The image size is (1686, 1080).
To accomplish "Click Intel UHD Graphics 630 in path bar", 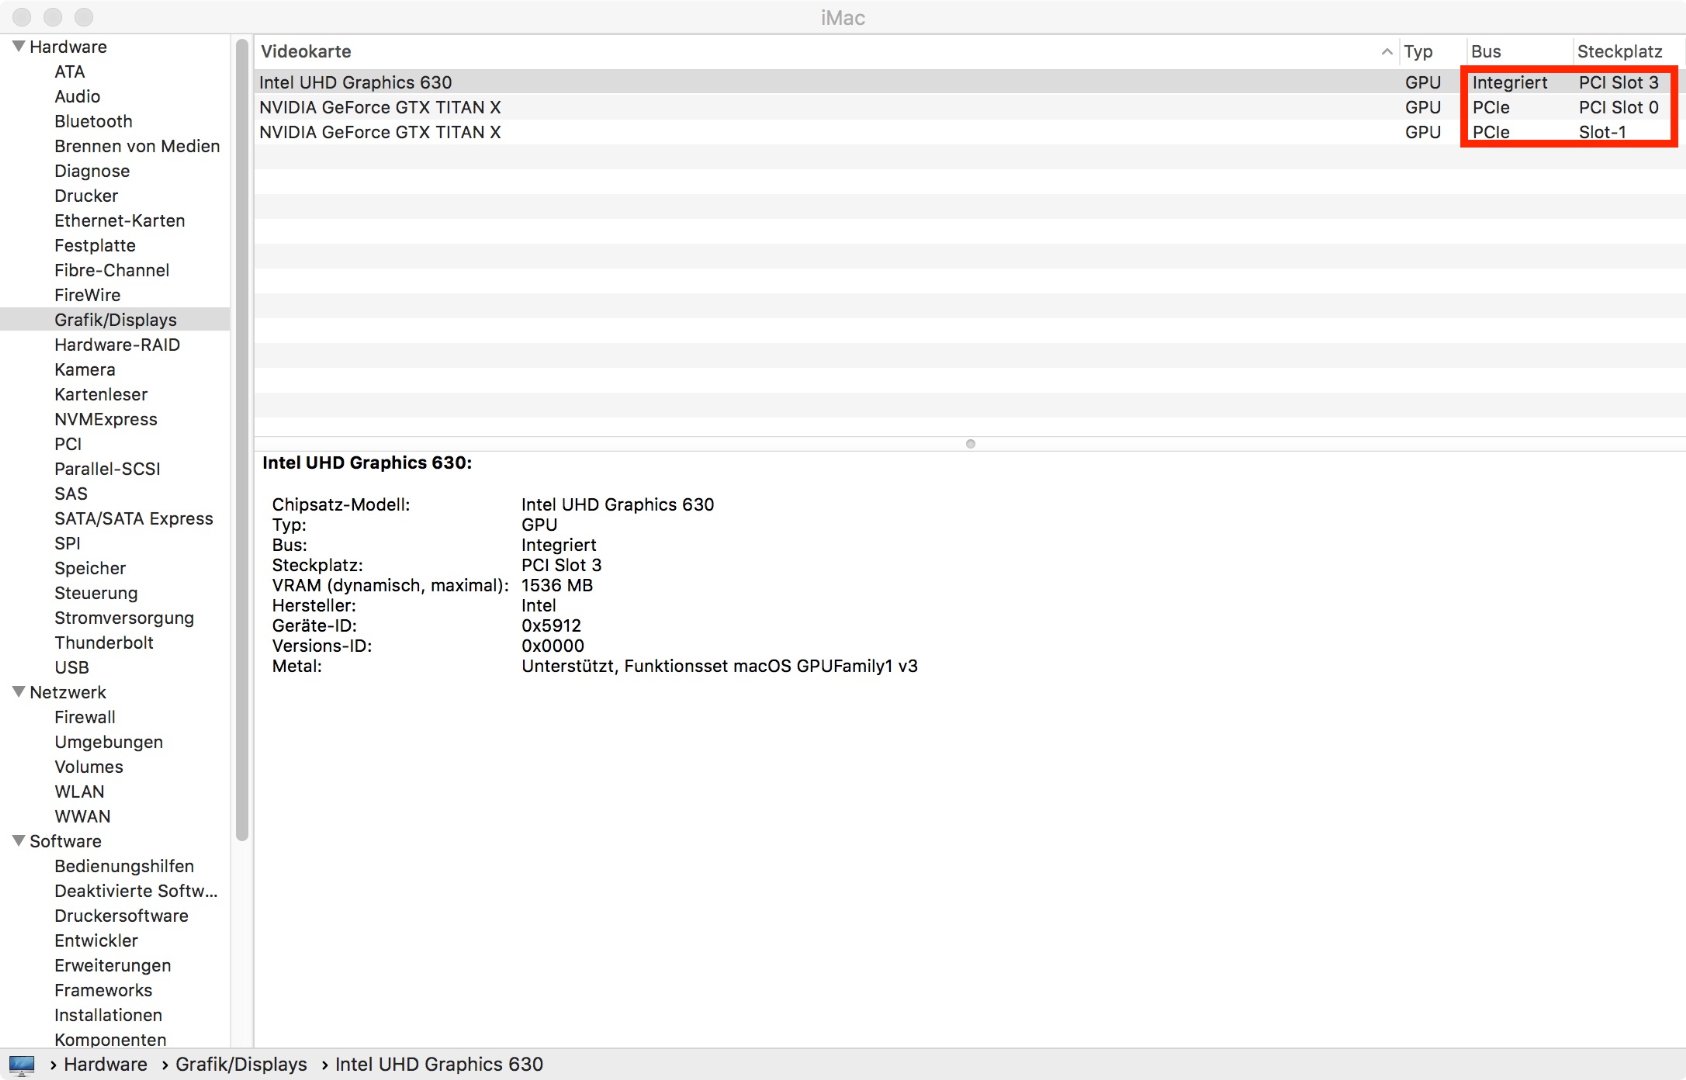I will [x=439, y=1065].
